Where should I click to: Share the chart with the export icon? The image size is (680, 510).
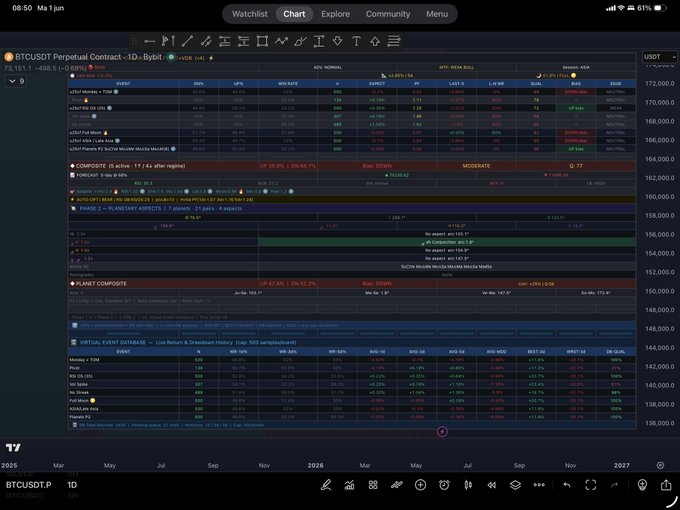pos(666,484)
